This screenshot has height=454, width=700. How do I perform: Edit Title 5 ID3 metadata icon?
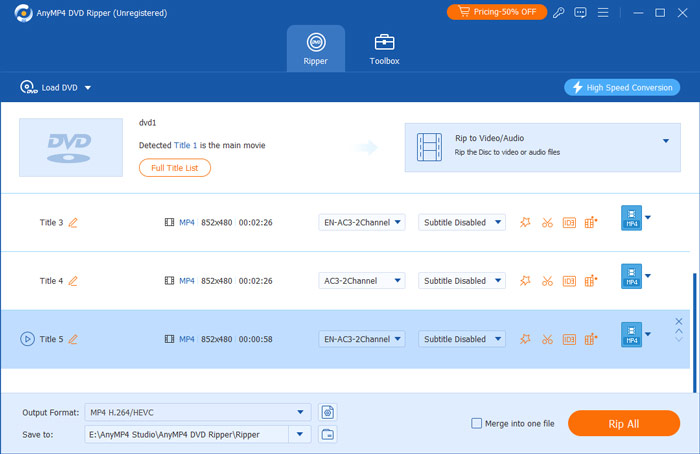[x=569, y=339]
